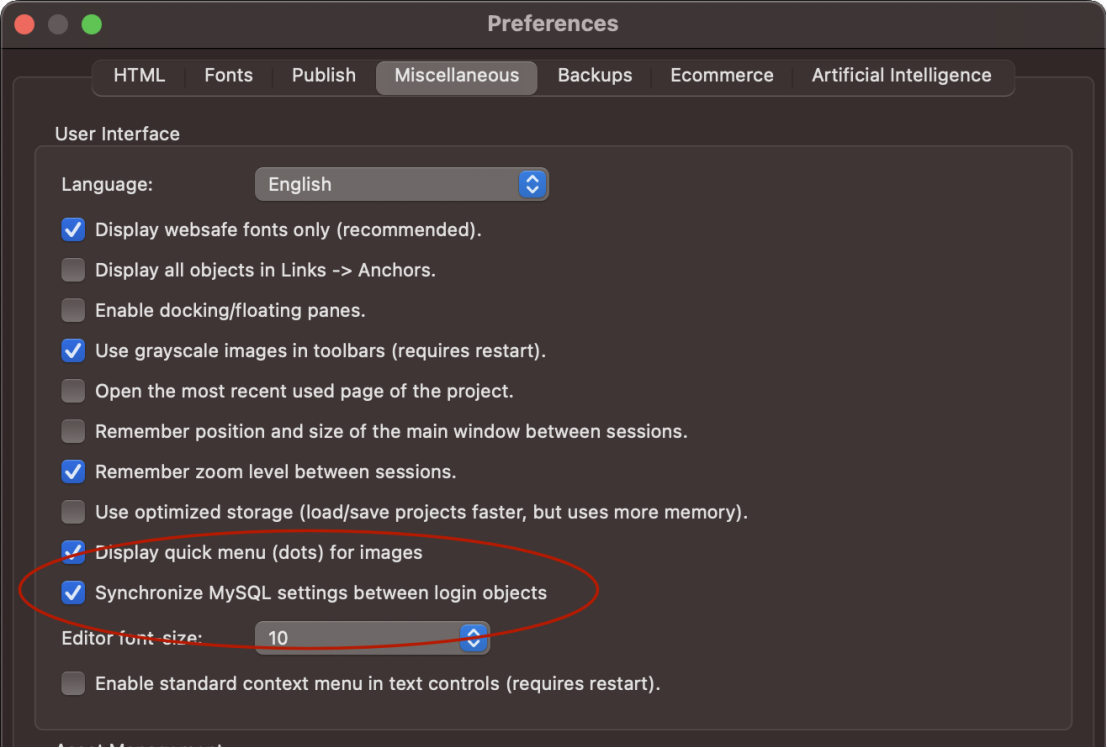Enable standard context menu in text controls
The width and height of the screenshot is (1107, 748).
point(73,684)
